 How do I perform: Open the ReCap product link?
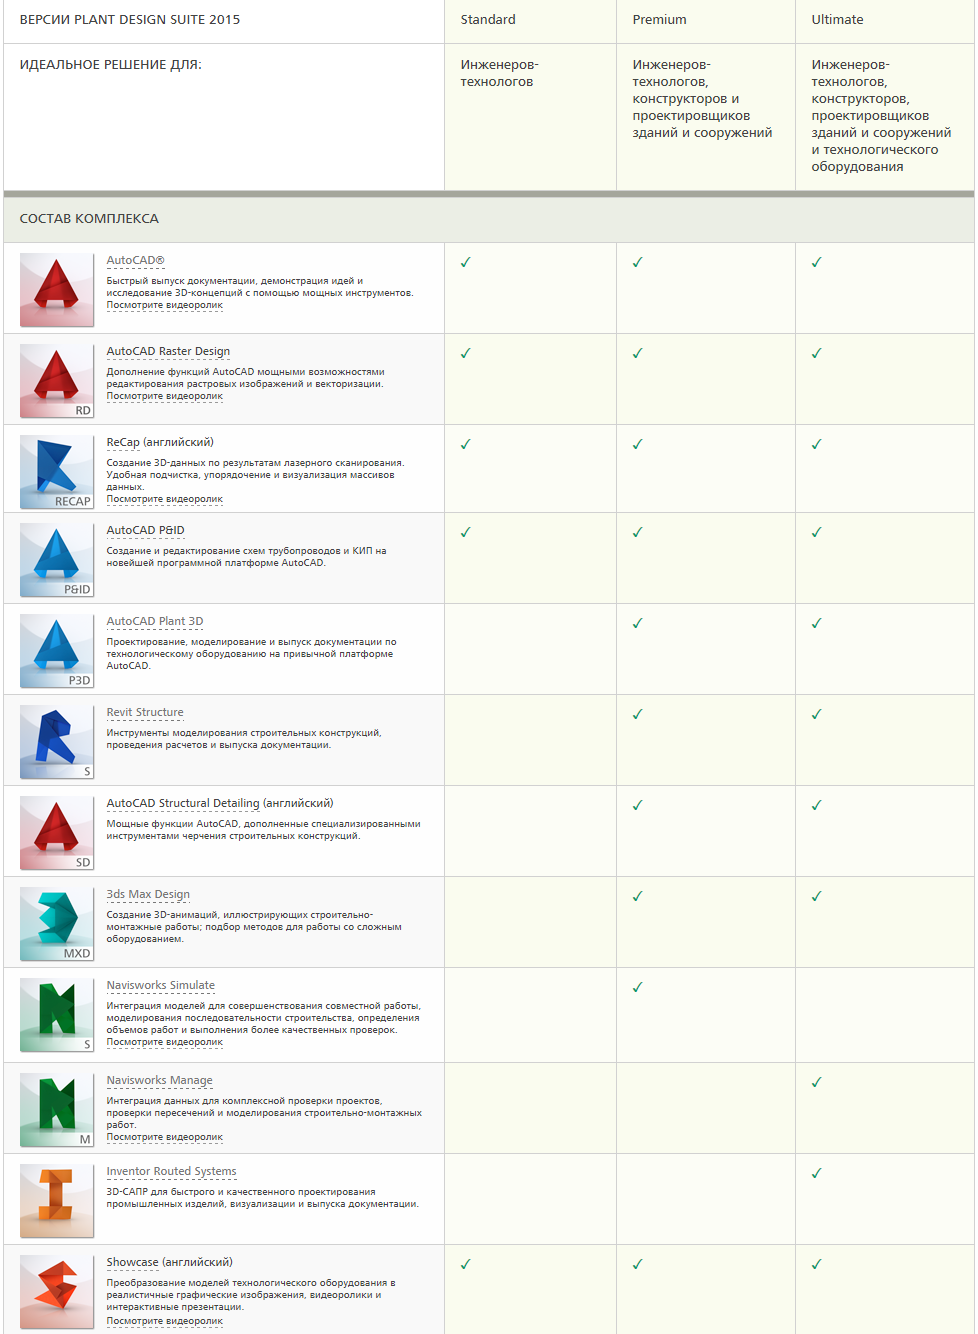coord(123,442)
